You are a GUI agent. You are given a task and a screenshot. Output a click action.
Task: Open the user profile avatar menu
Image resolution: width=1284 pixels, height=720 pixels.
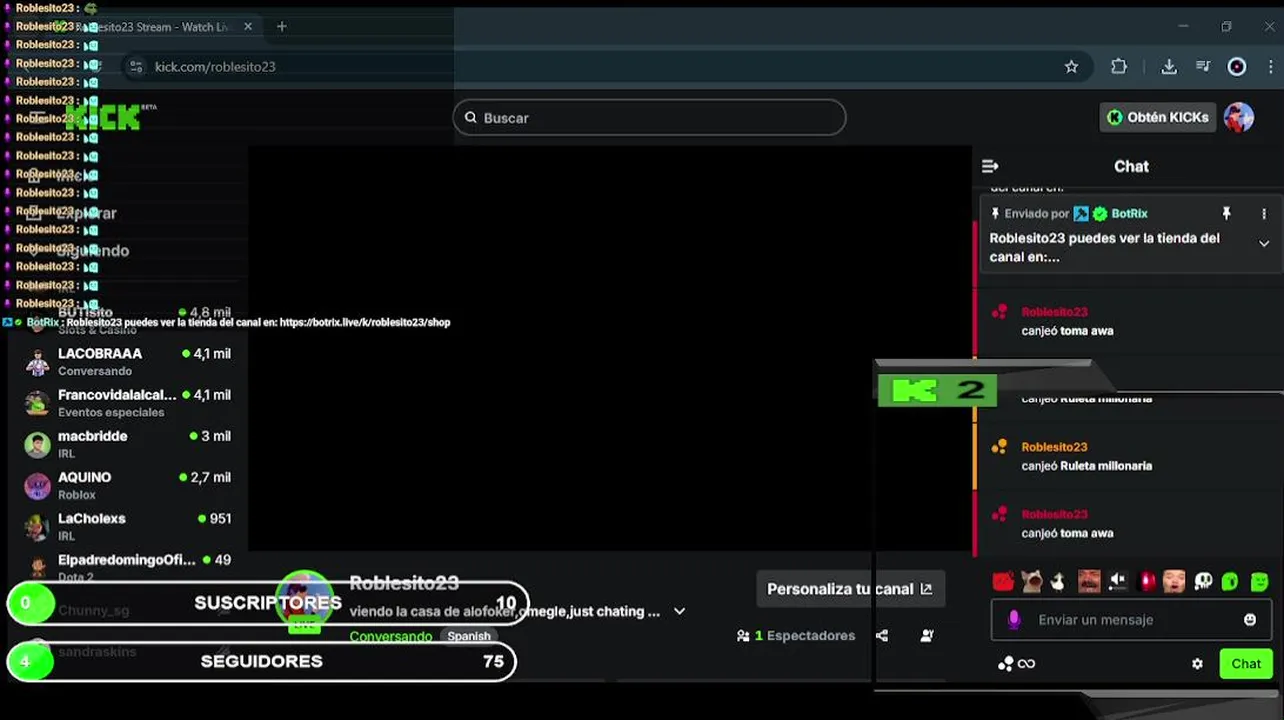coord(1239,117)
